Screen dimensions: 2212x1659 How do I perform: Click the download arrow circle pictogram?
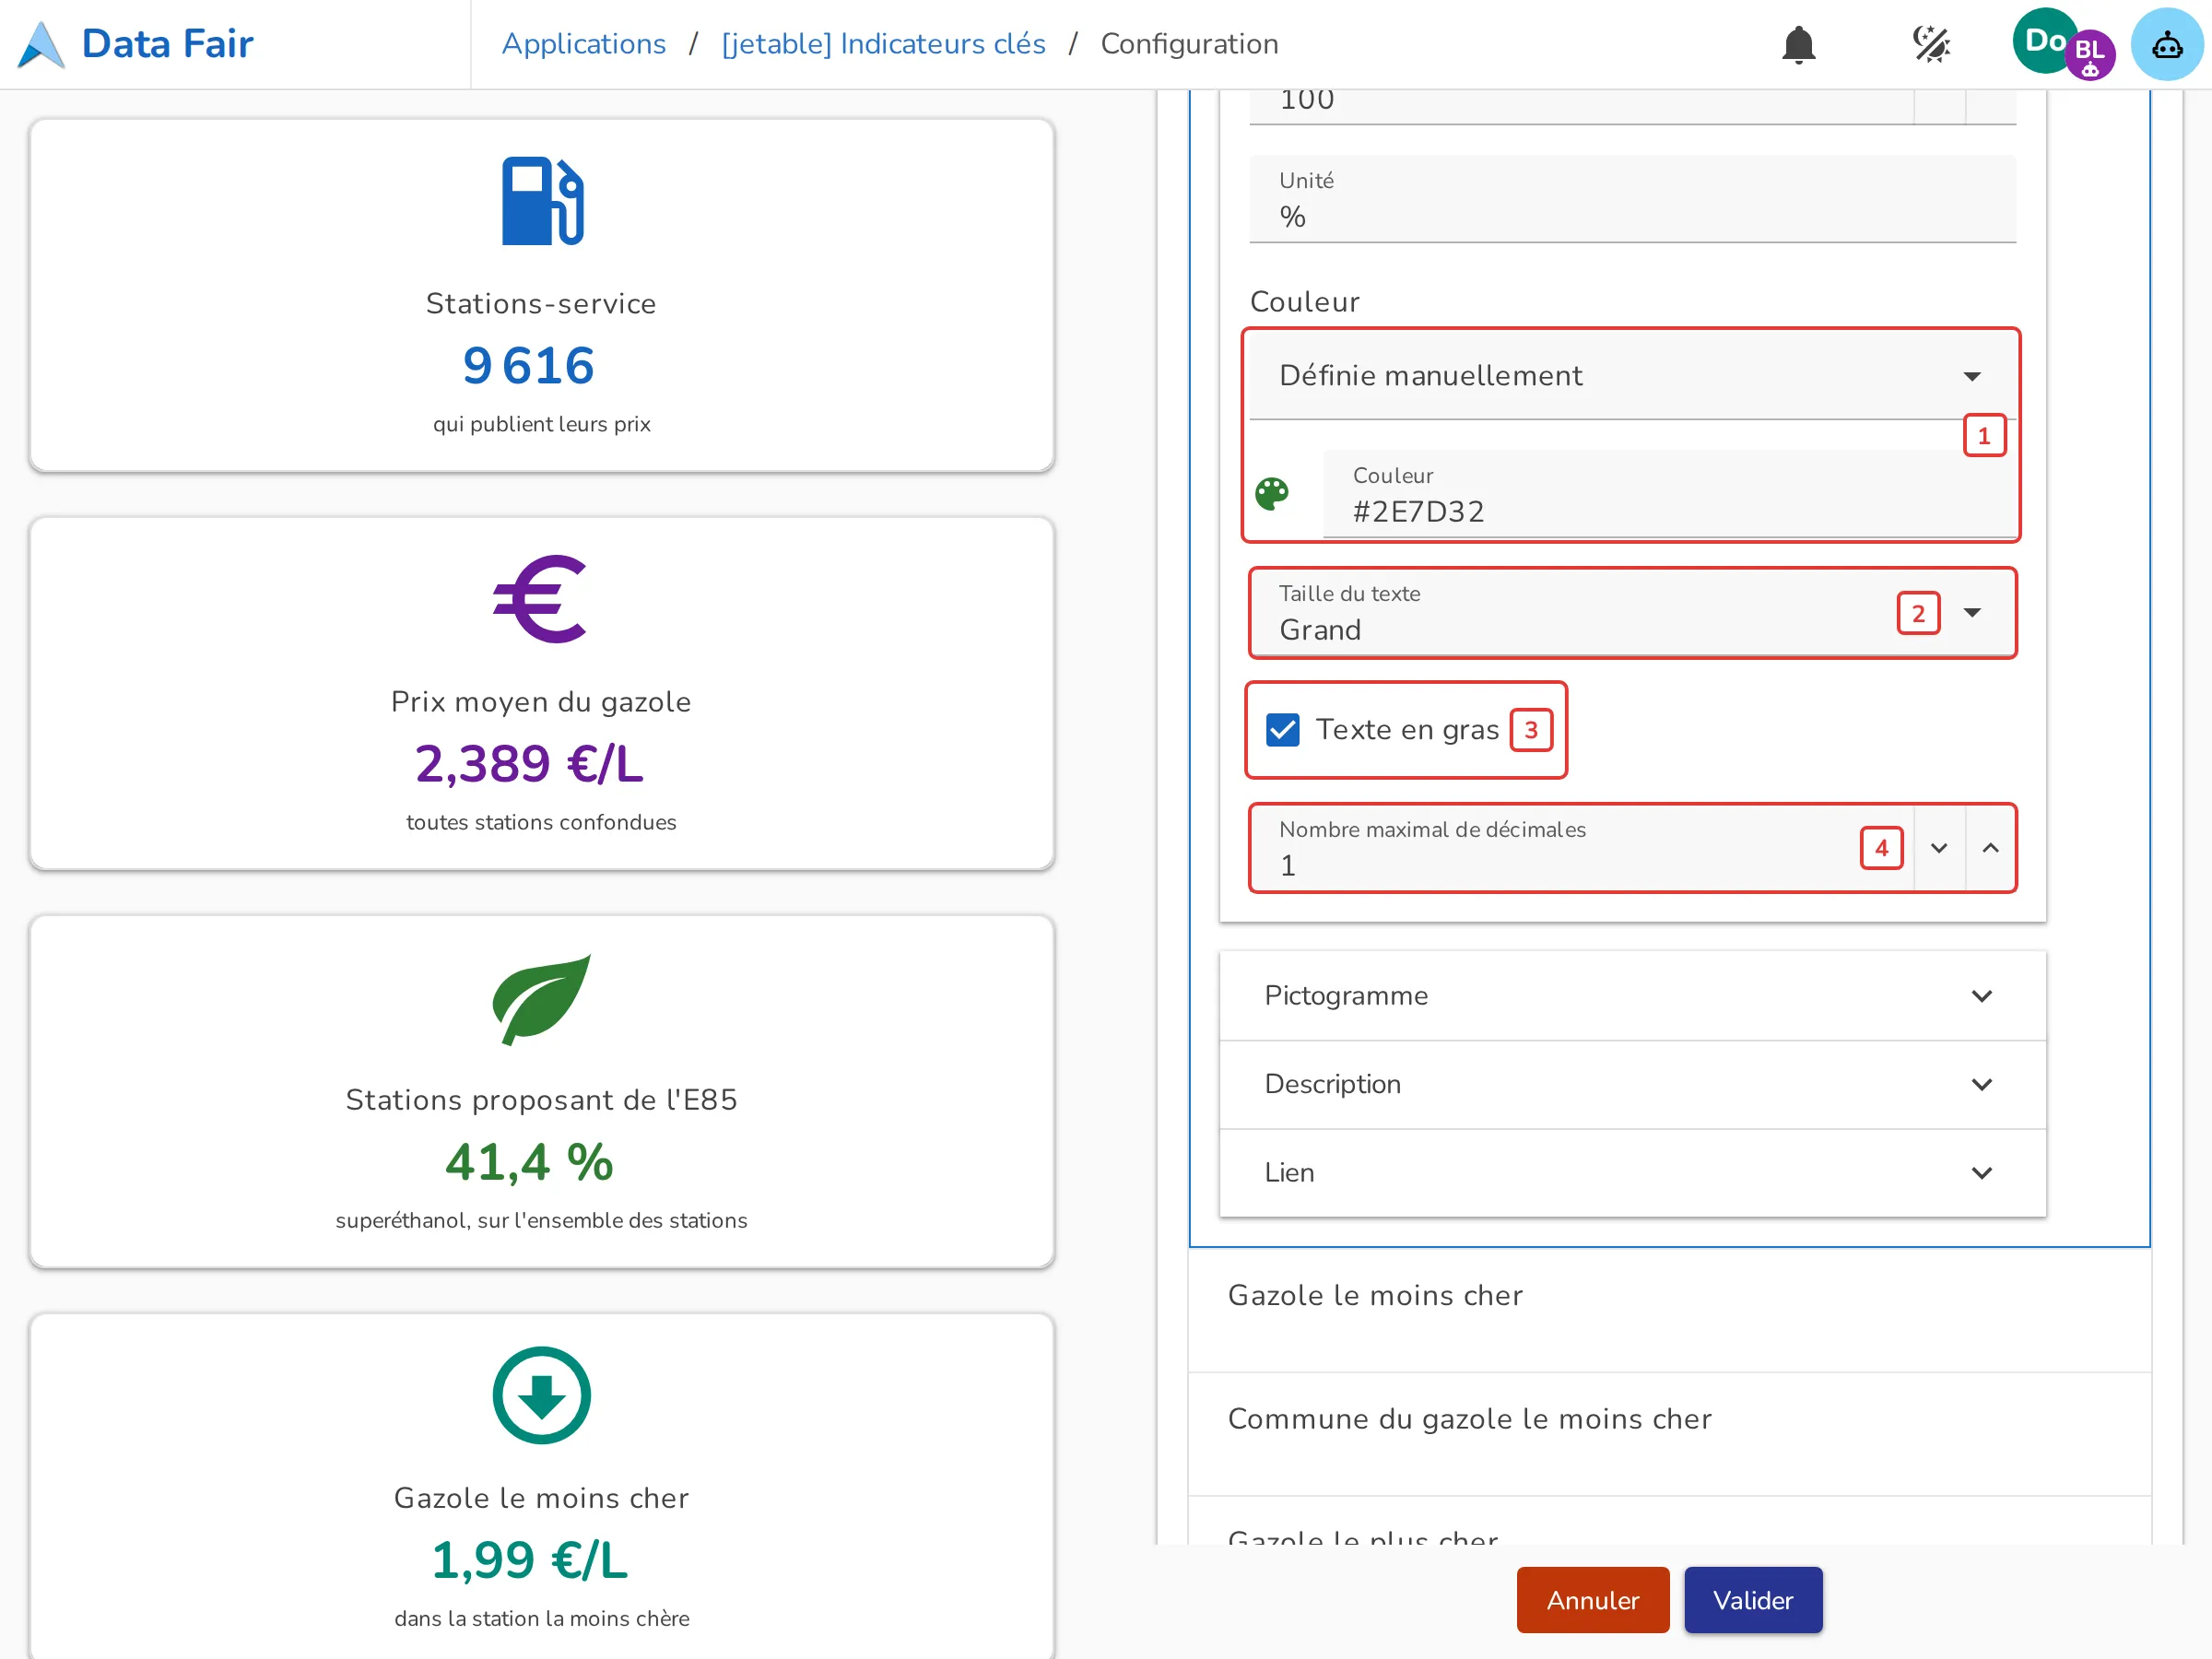tap(541, 1395)
